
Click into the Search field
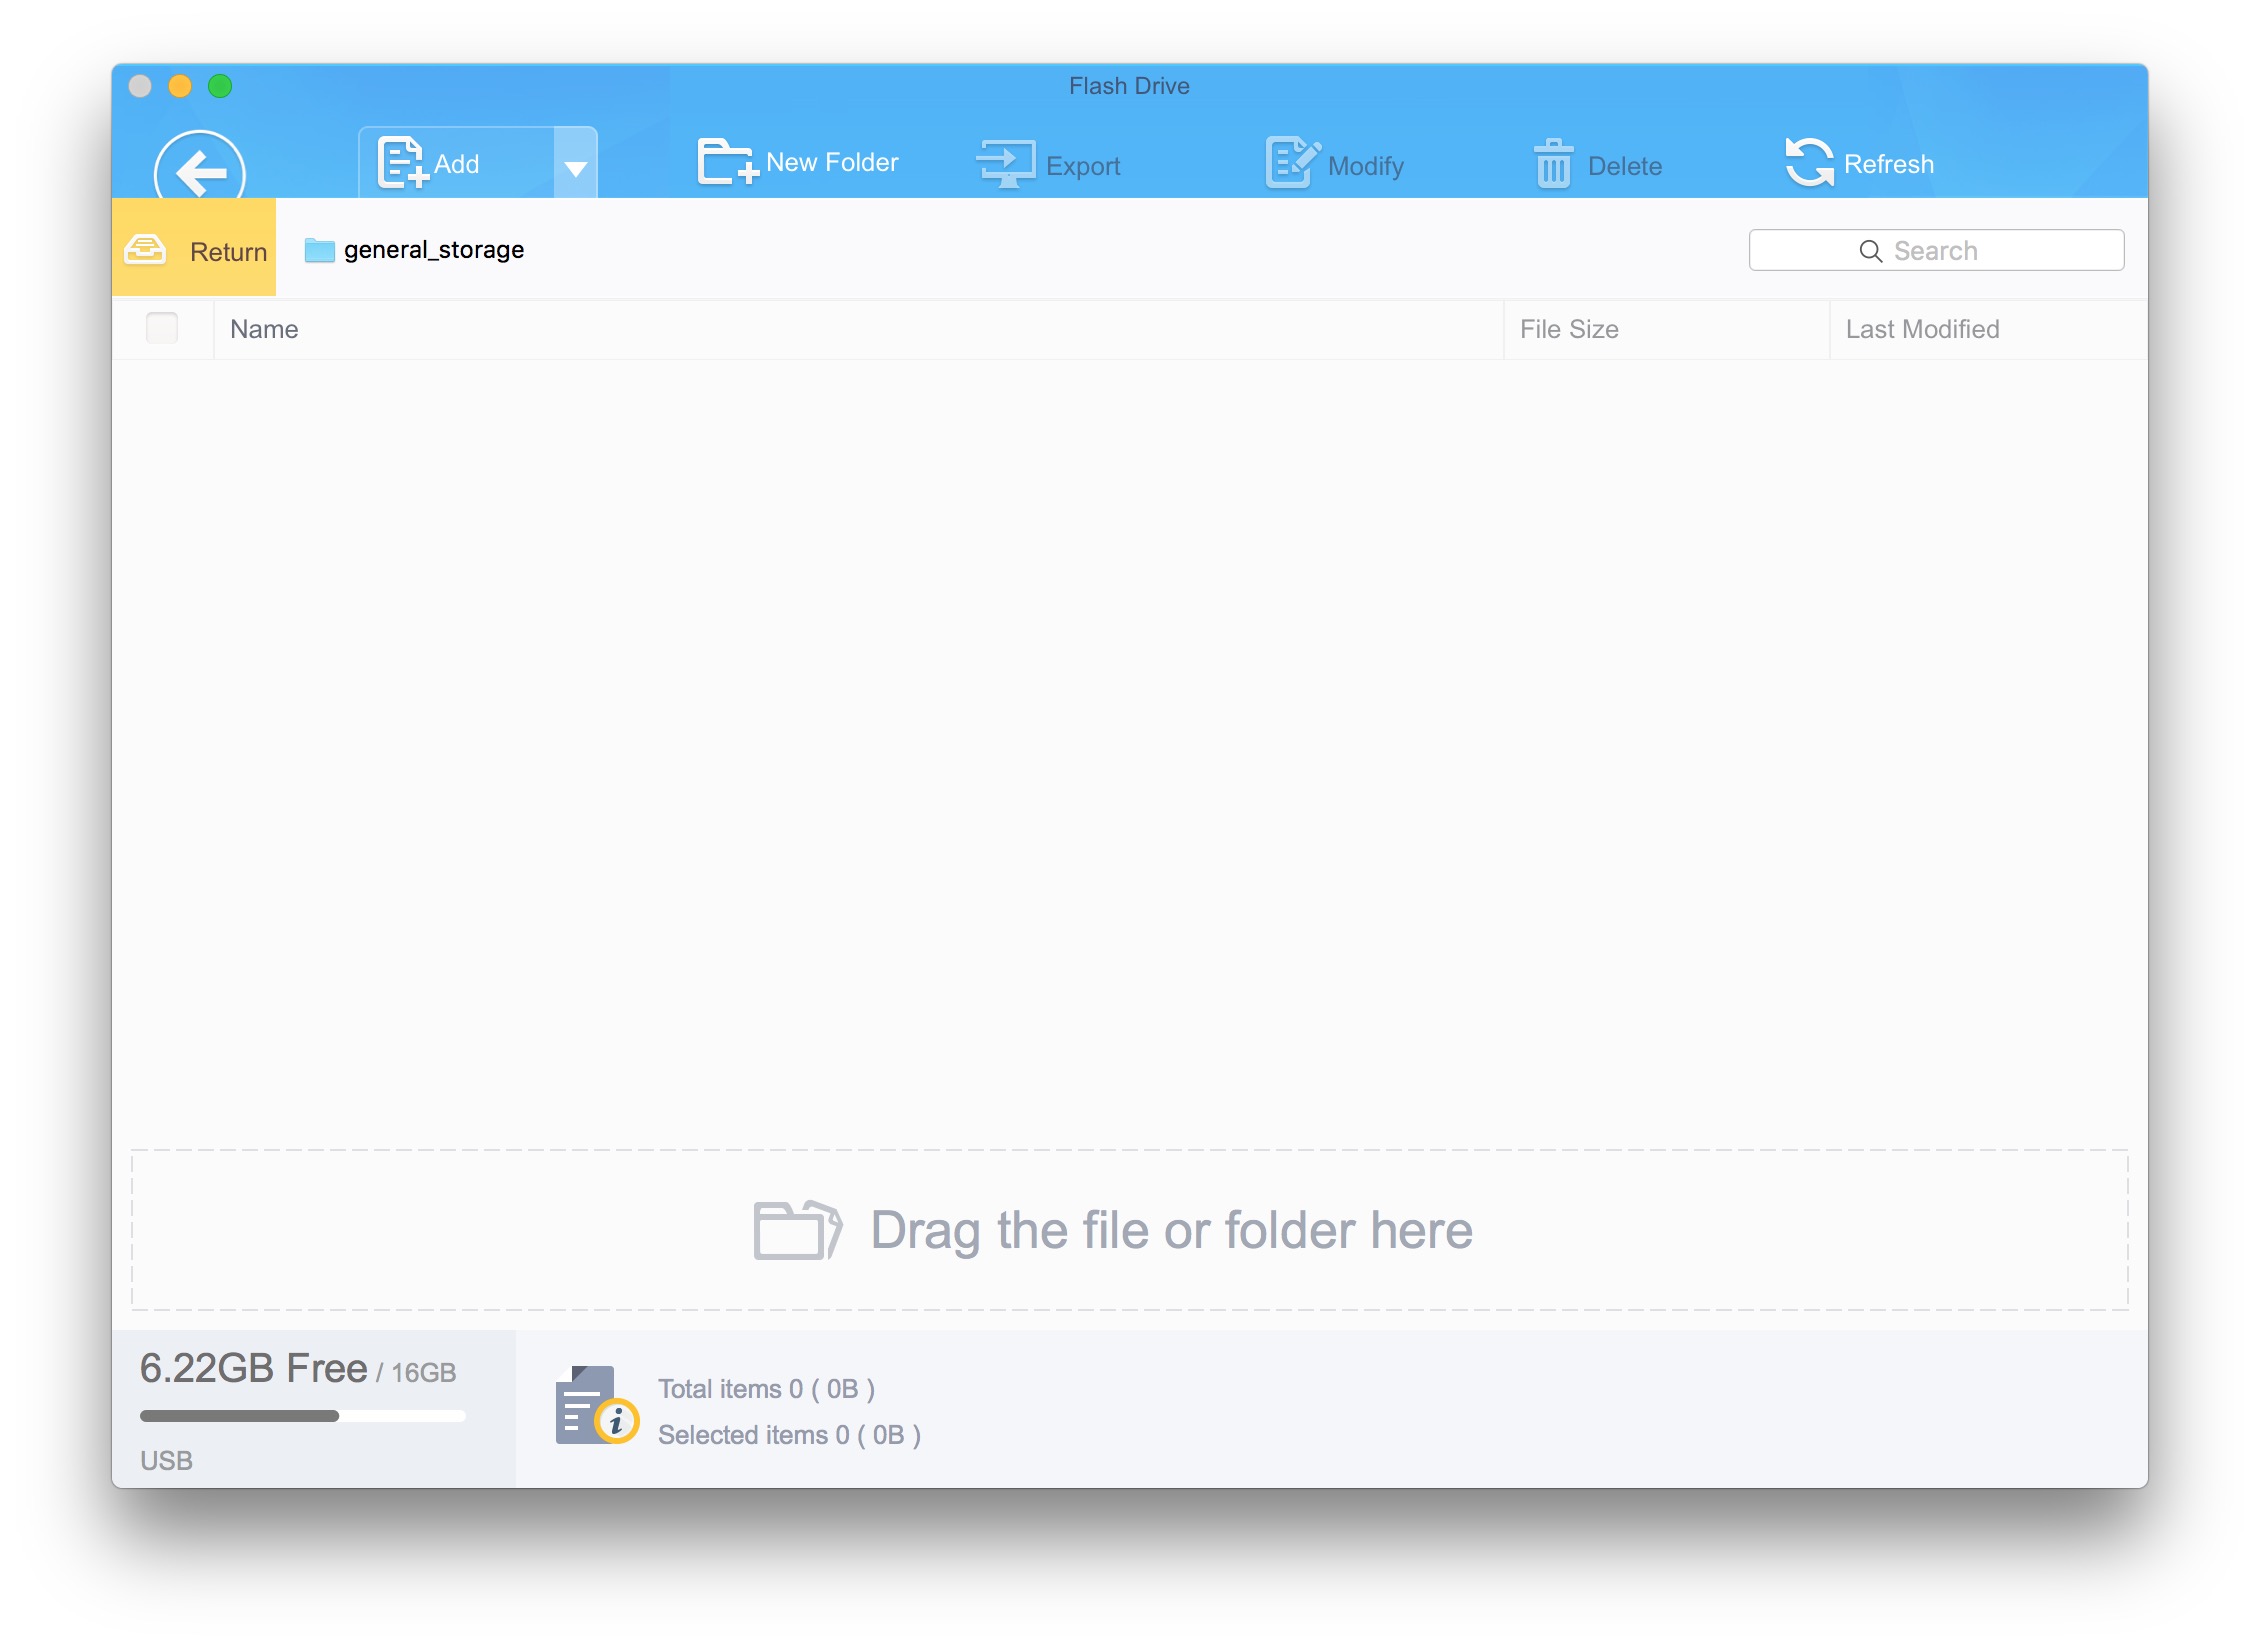point(1935,250)
